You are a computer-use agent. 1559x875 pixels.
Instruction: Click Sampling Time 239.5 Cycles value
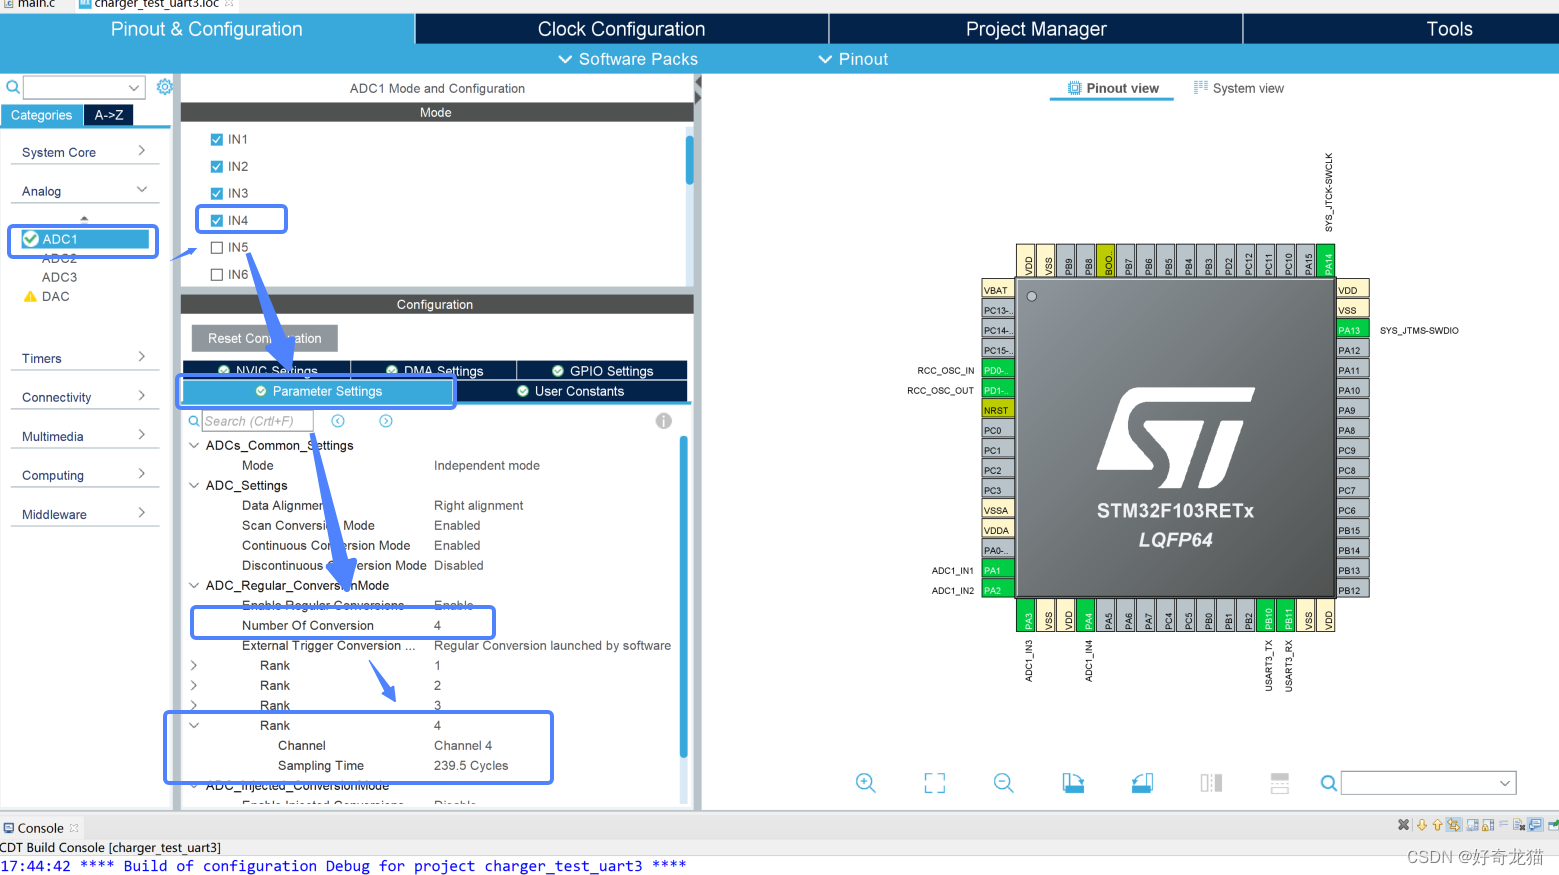click(471, 765)
